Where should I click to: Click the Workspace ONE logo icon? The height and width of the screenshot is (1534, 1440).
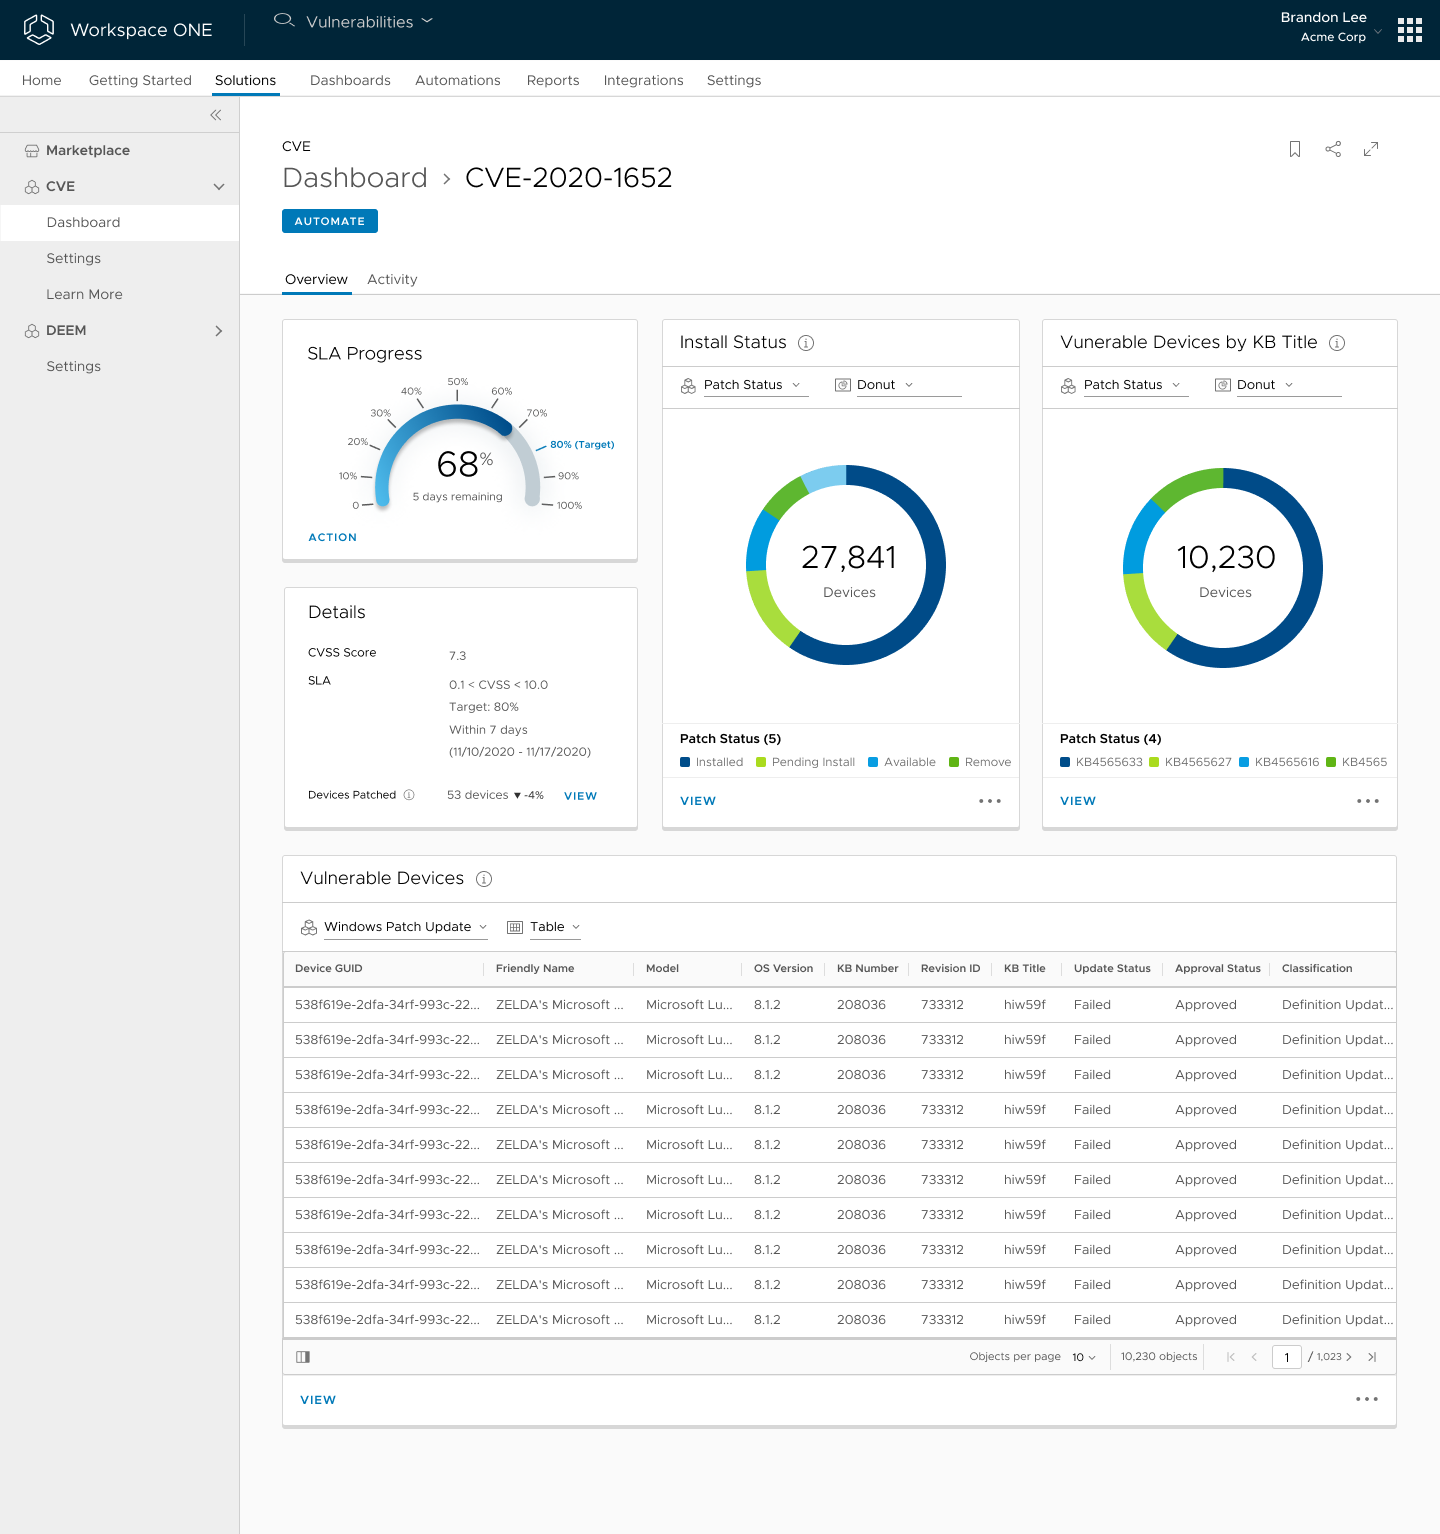tap(39, 29)
